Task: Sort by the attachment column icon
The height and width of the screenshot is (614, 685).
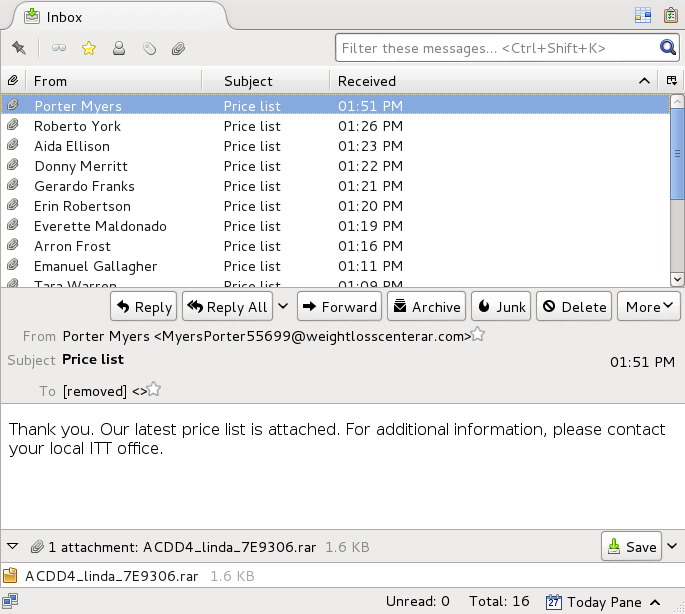Action: click(x=13, y=81)
